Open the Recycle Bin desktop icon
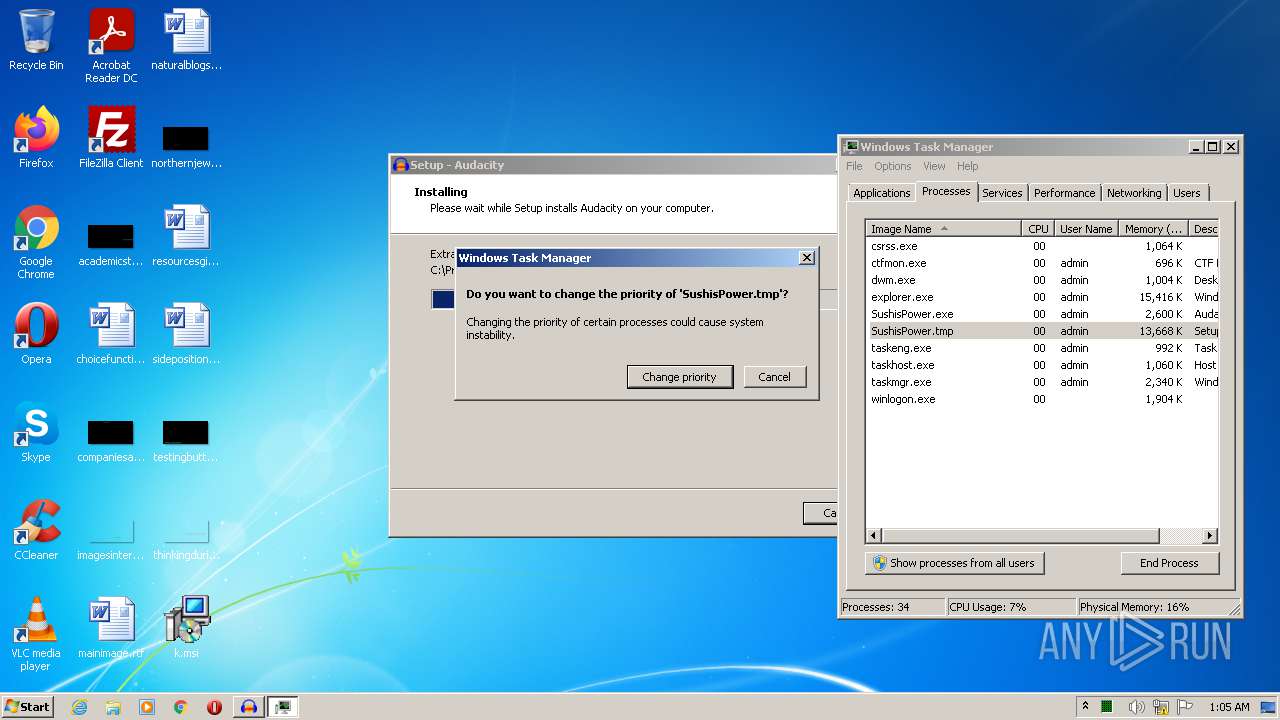This screenshot has height=720, width=1280. 36,40
